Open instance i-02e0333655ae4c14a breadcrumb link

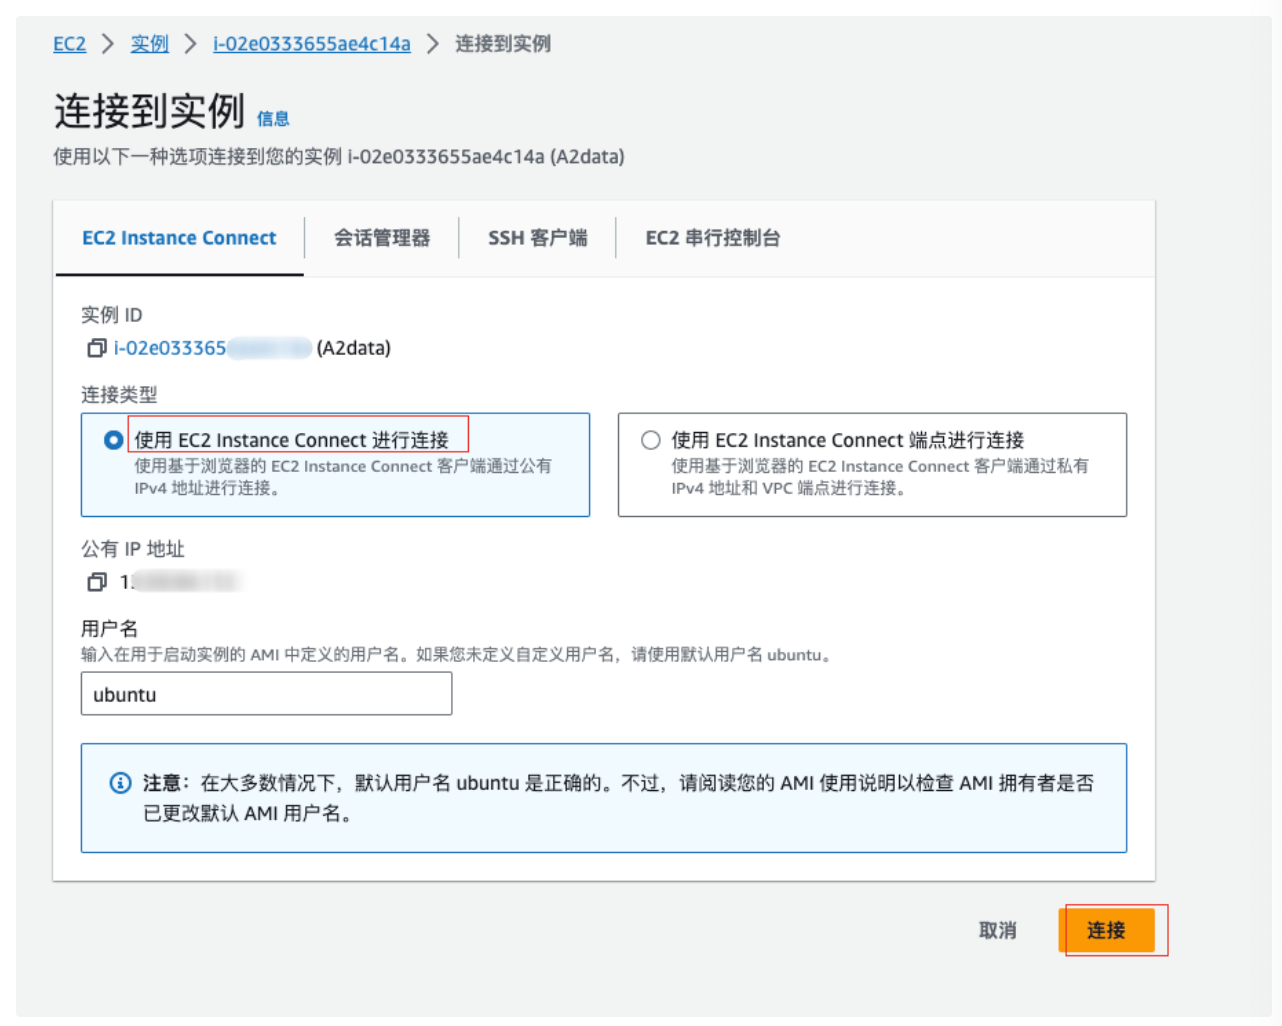tap(311, 44)
